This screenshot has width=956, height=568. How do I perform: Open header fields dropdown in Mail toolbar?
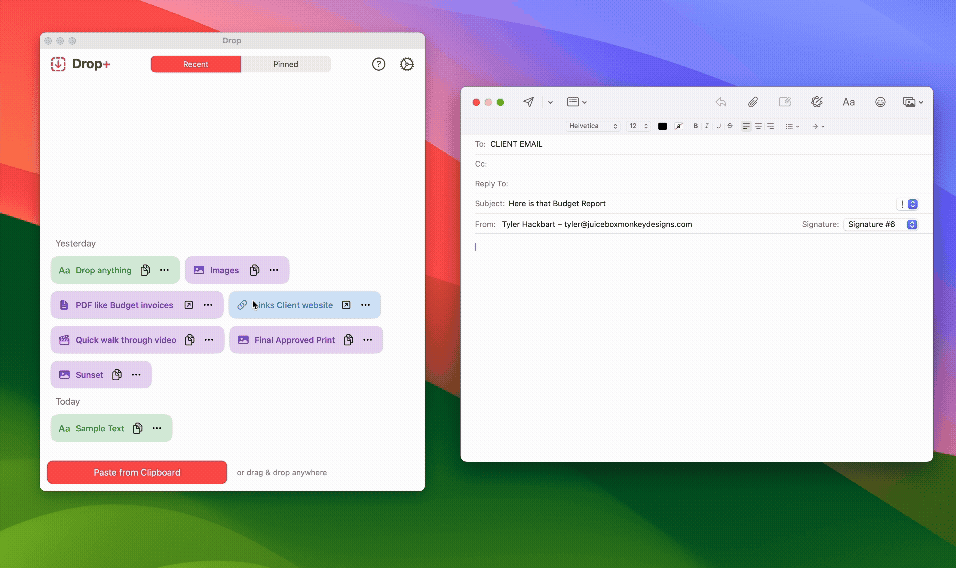577,102
